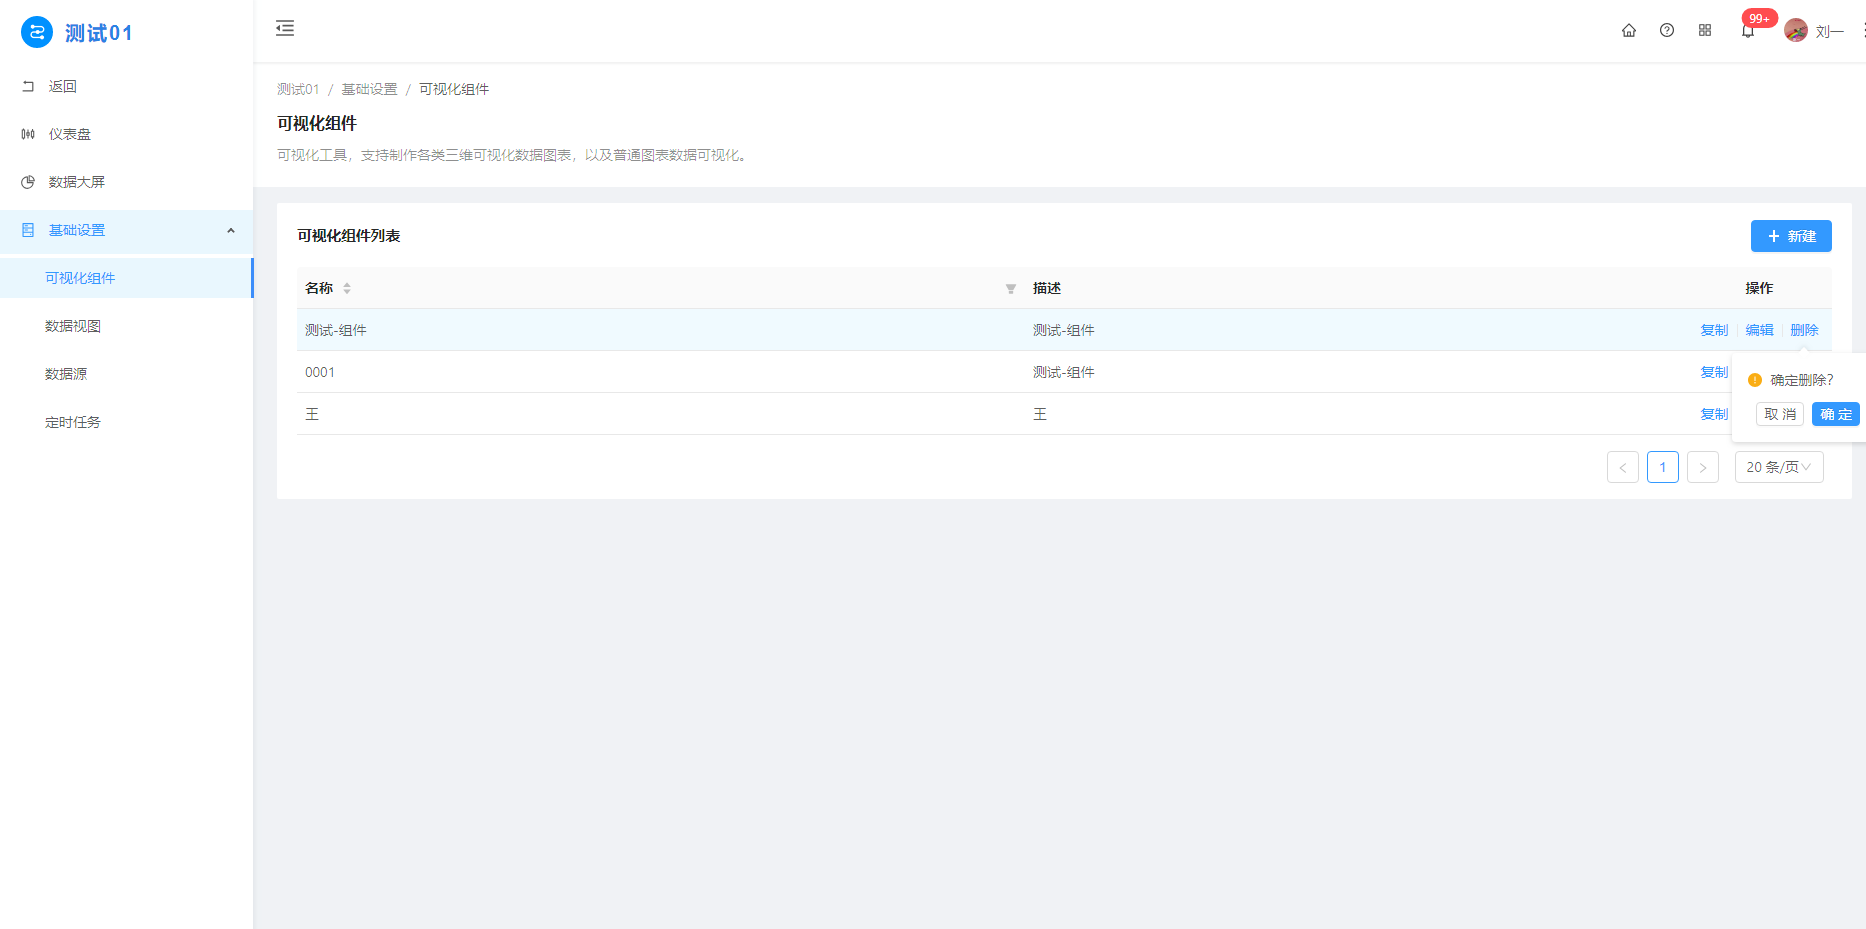Click the 仪表盘 dashboard icon
This screenshot has width=1866, height=929.
[x=28, y=135]
